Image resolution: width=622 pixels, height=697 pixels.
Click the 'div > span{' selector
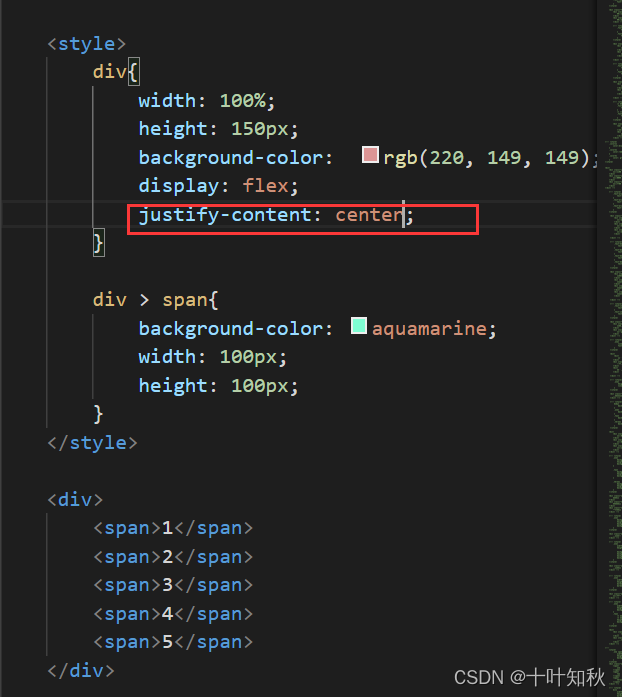tap(156, 300)
